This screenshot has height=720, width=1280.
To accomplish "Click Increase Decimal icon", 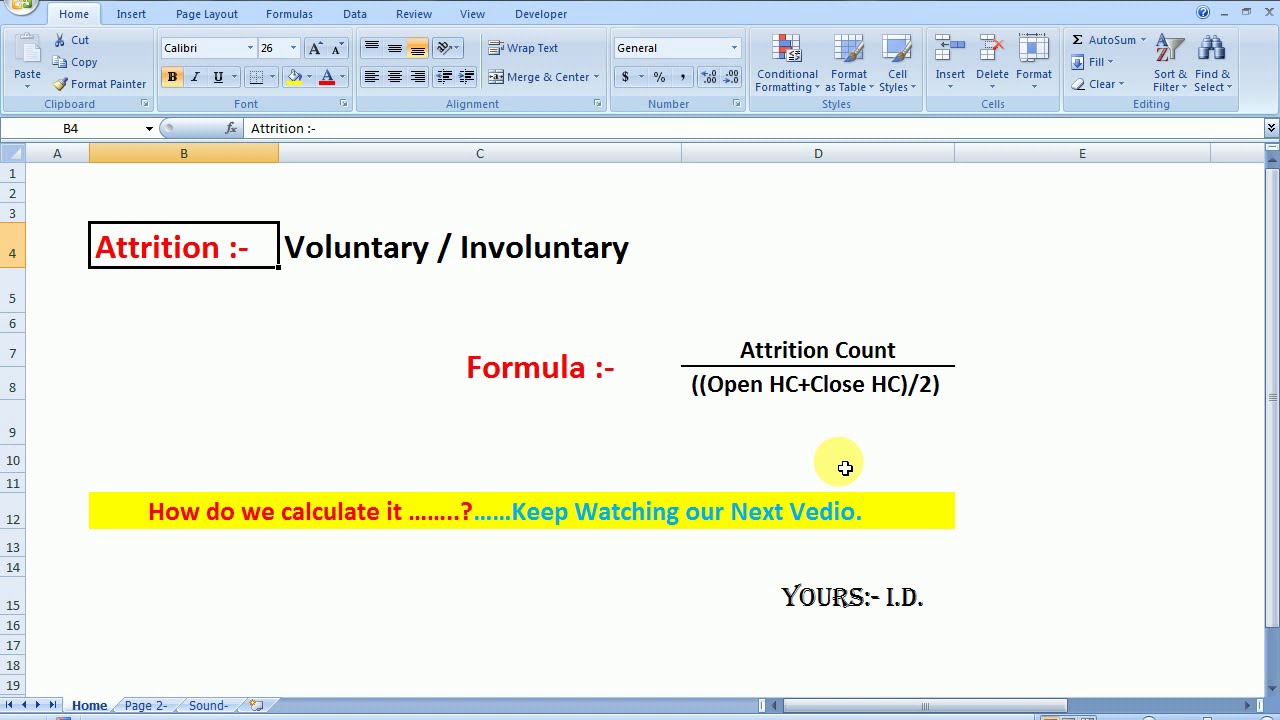I will (x=708, y=77).
